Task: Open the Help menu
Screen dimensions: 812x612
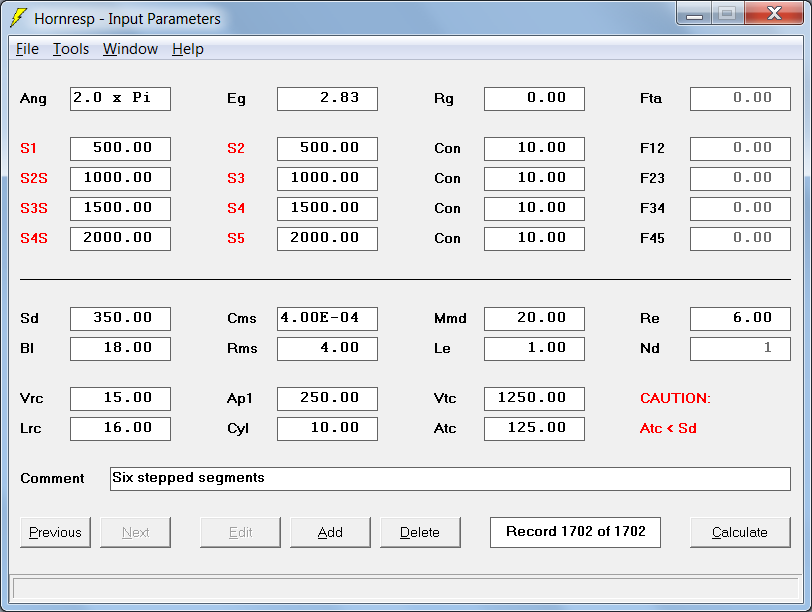Action: (187, 49)
